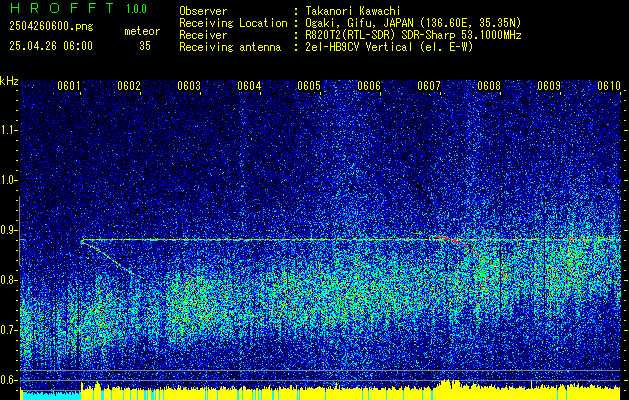Click the 0605 time marker
This screenshot has height=400, width=629.
309,86
